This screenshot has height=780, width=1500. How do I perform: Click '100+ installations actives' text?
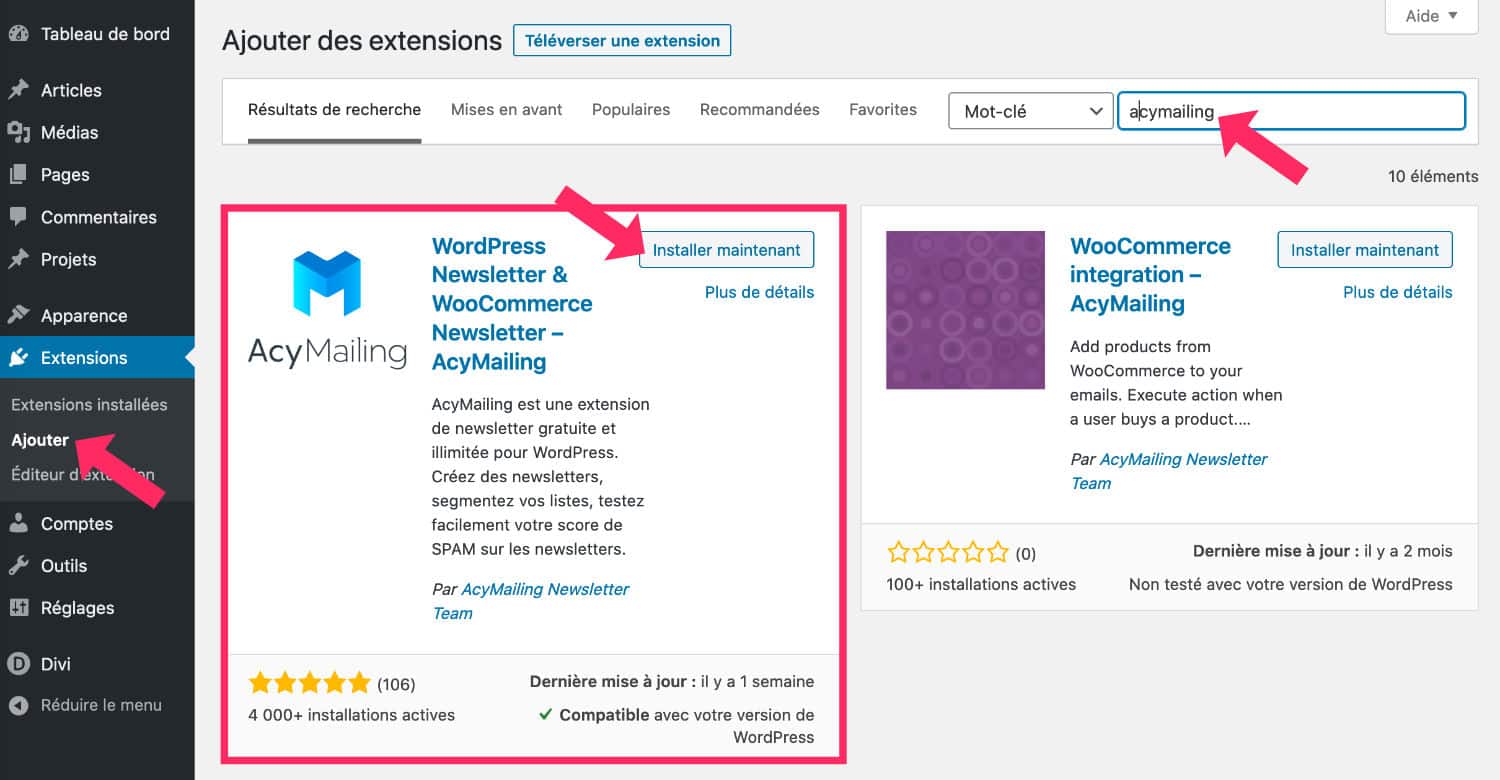click(981, 584)
